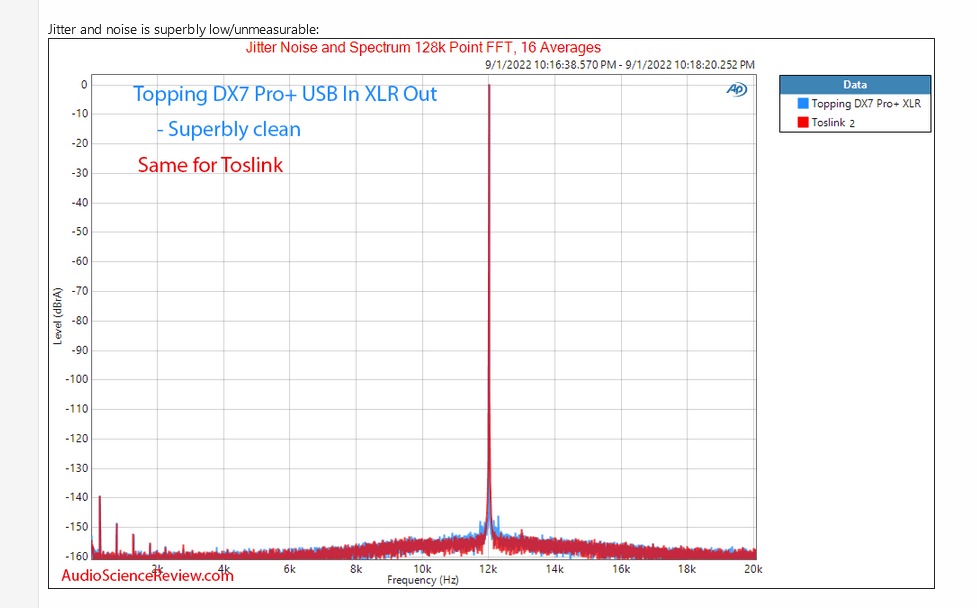The height and width of the screenshot is (608, 977).
Task: Click the -100 level axis tick label
Action: [77, 379]
